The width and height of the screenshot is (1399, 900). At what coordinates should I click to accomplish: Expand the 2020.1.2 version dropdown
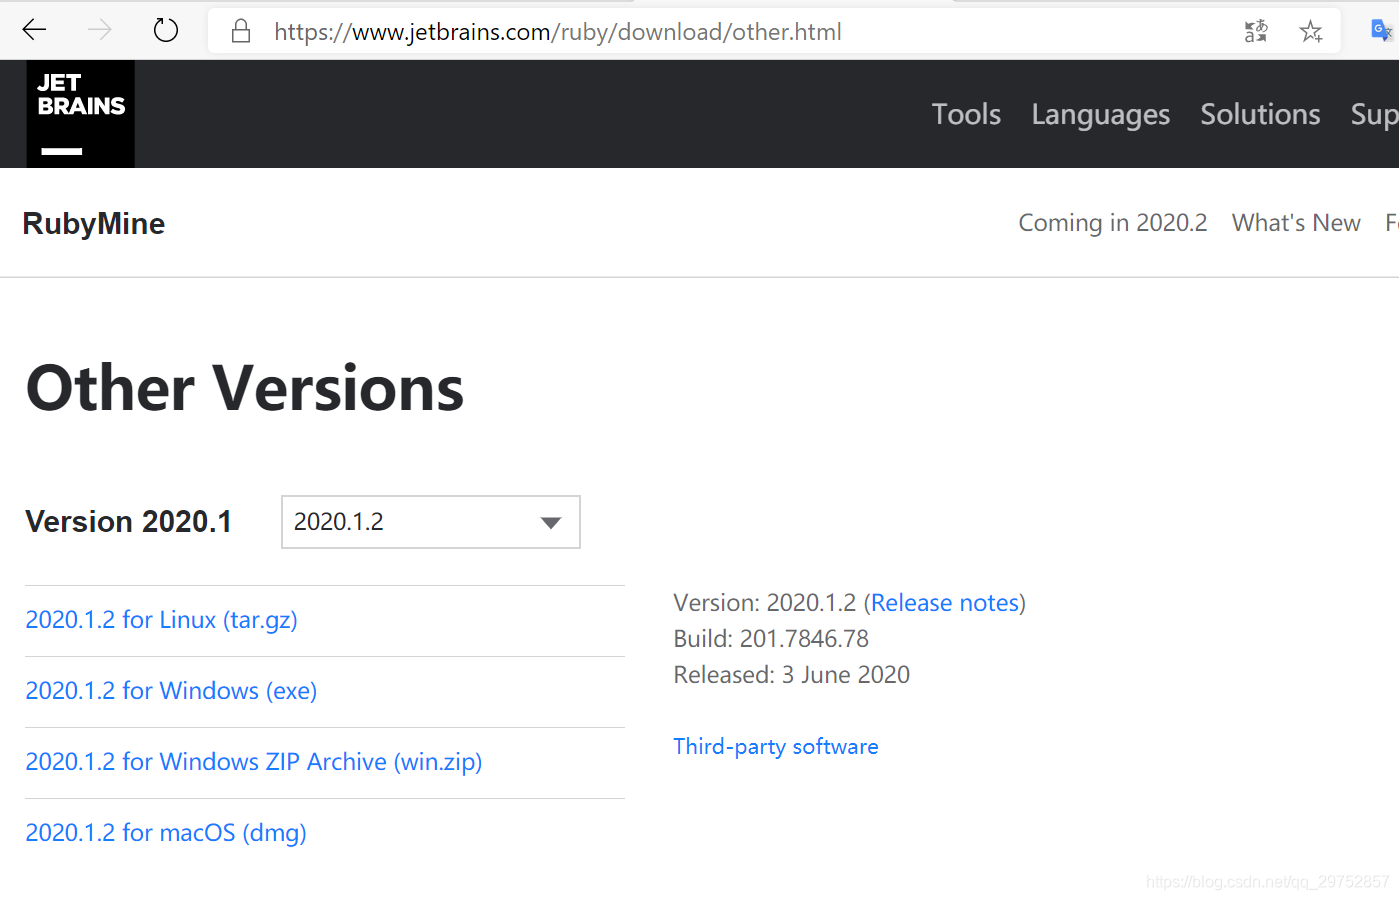[x=431, y=522]
